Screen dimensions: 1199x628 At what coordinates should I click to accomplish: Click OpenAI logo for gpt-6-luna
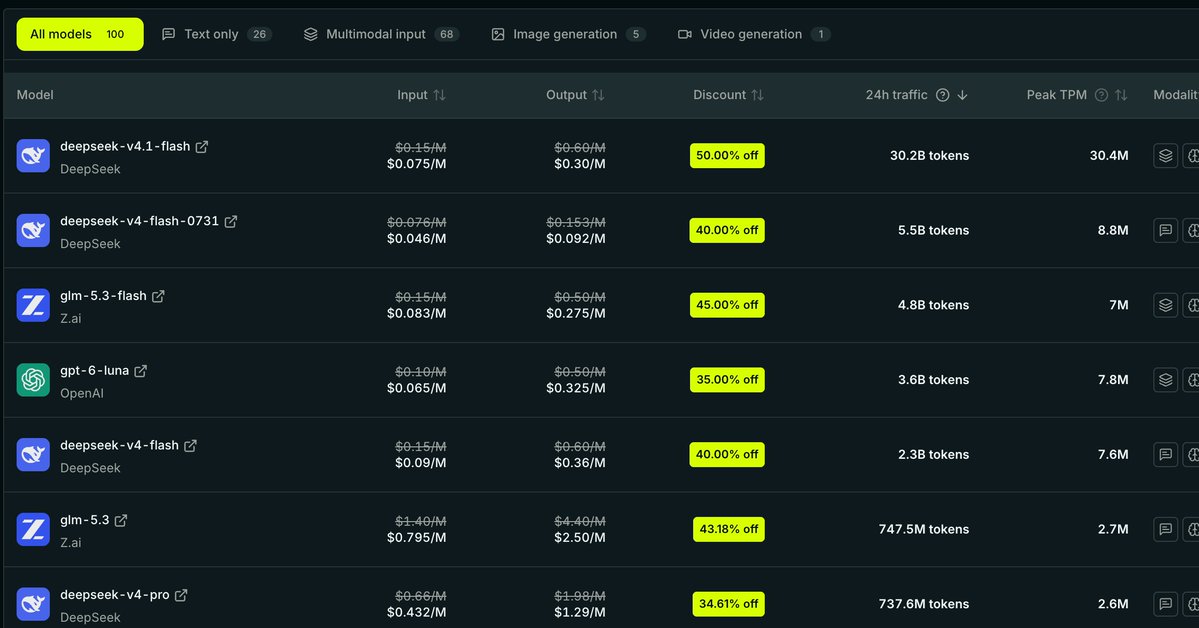tap(33, 380)
